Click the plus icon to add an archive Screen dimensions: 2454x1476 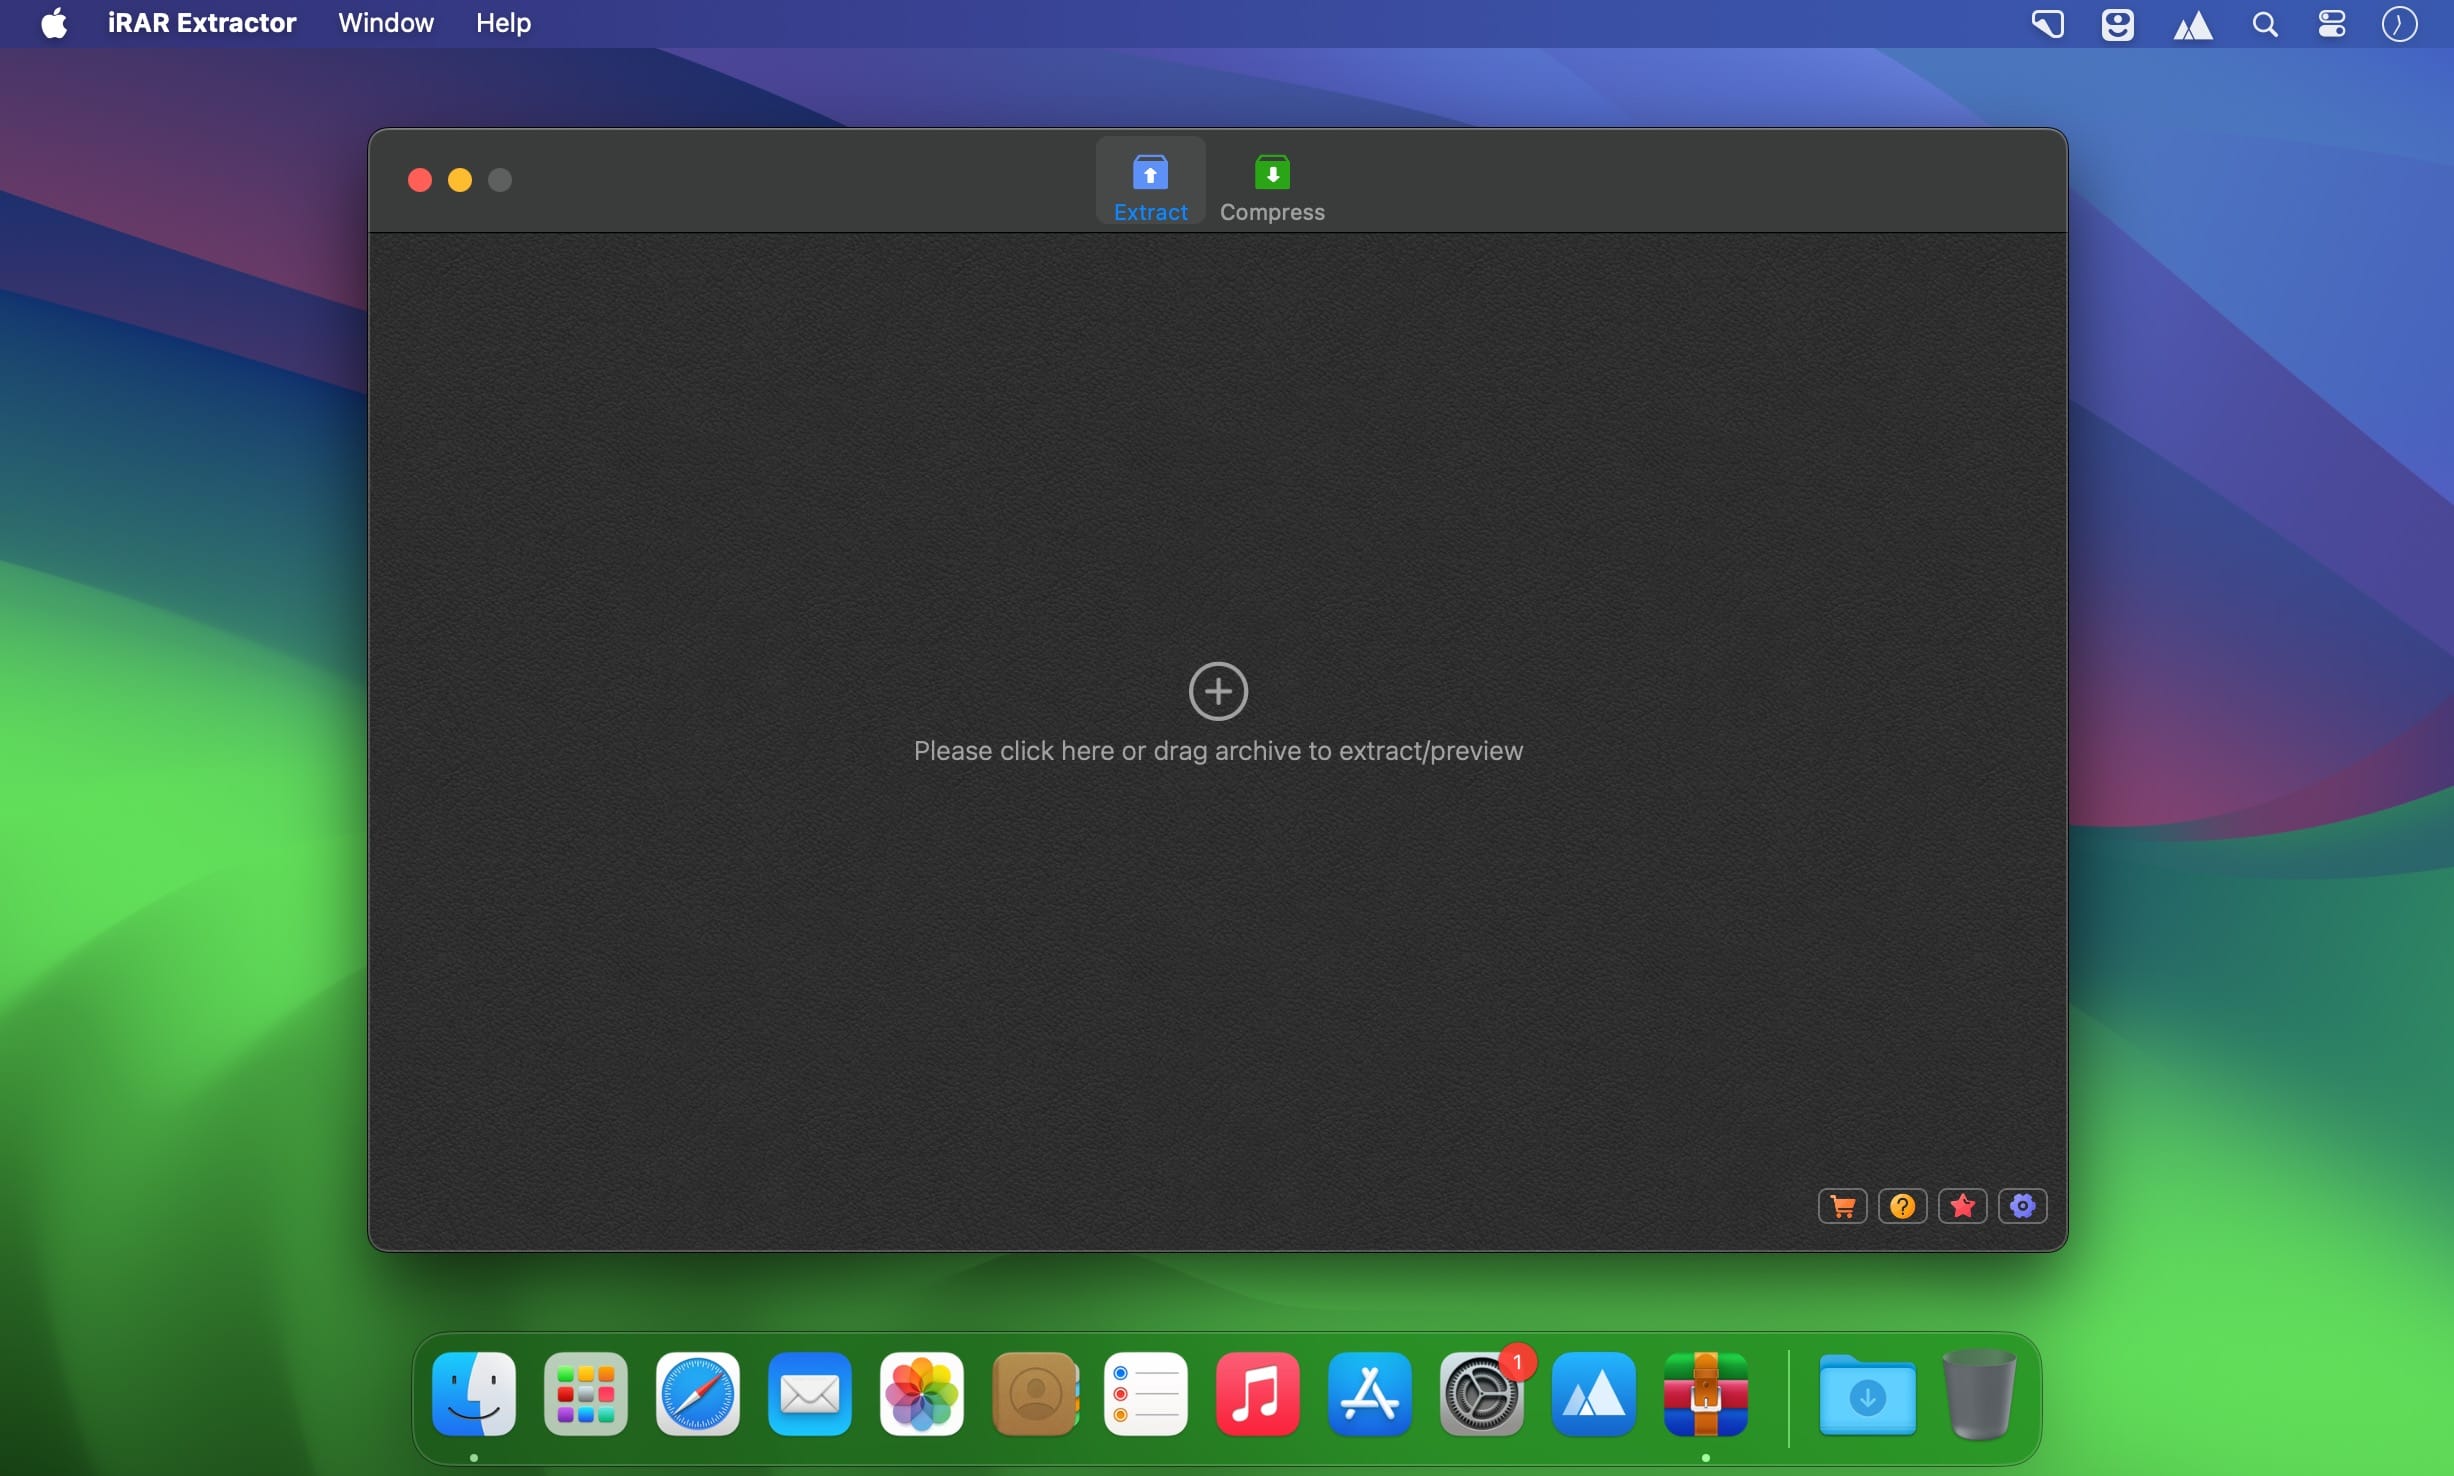coord(1218,691)
